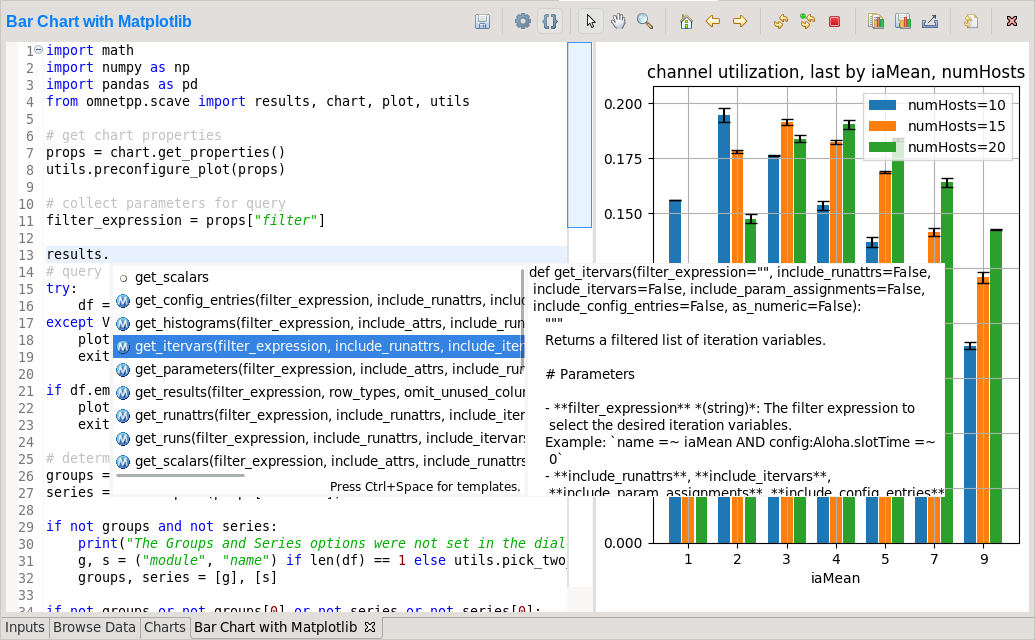Viewport: 1035px width, 640px height.
Task: Click the '# Parameters' heading in documentation popup
Action: pyautogui.click(x=590, y=374)
